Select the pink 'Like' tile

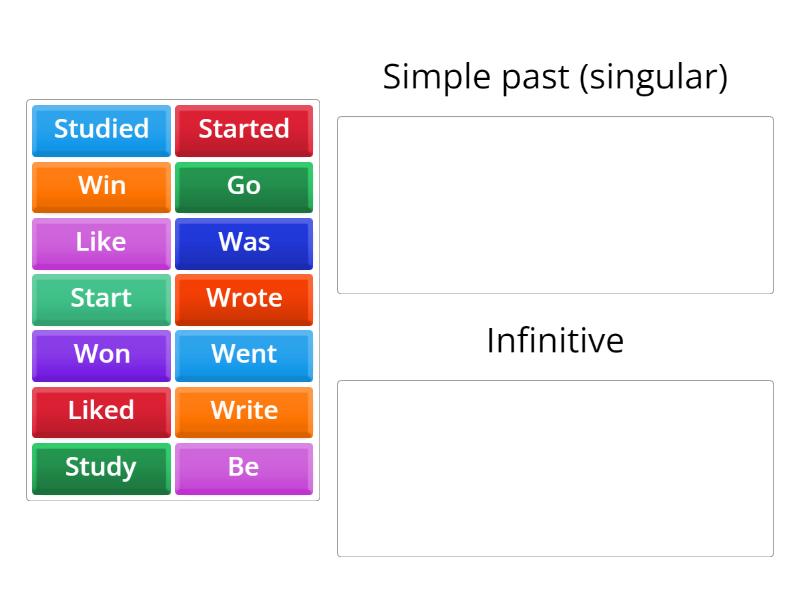(x=100, y=242)
